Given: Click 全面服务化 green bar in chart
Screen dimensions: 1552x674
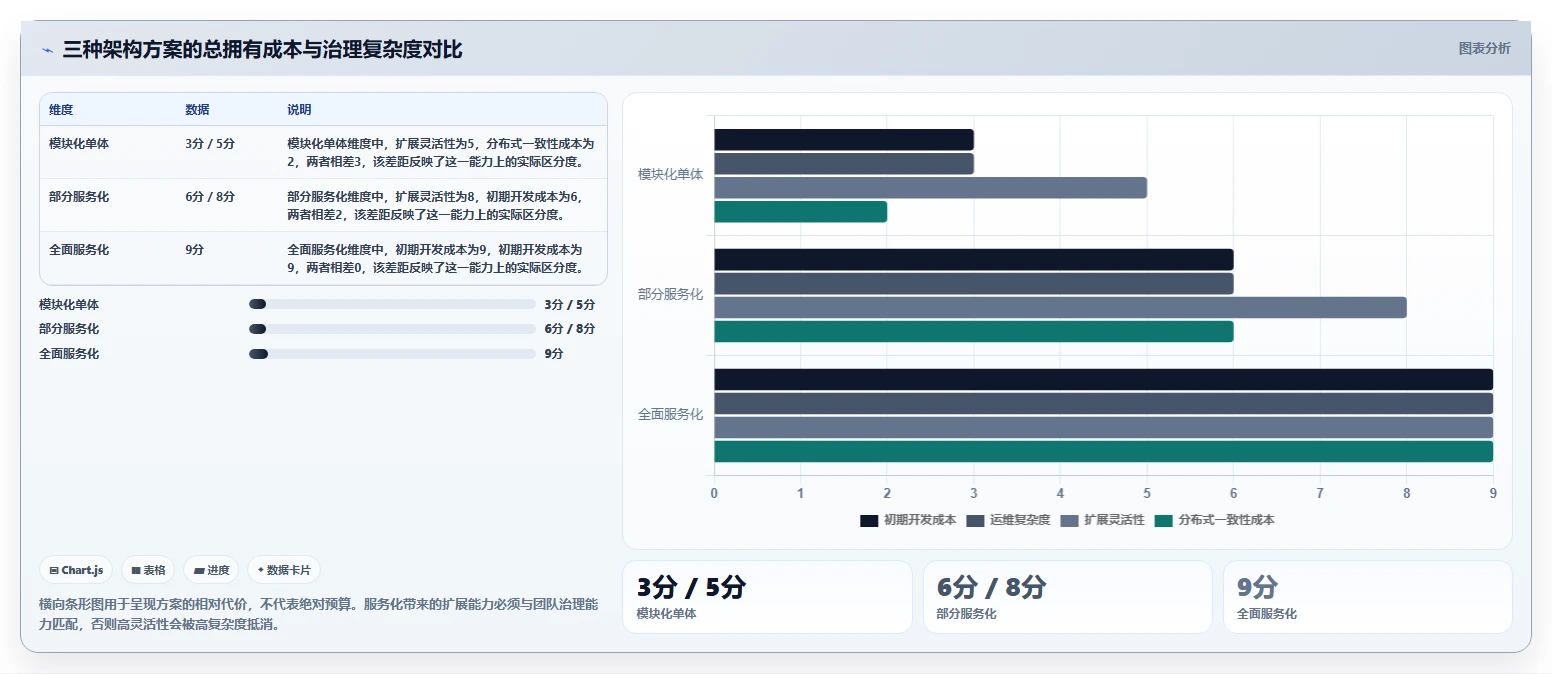Looking at the screenshot, I should 1103,452.
